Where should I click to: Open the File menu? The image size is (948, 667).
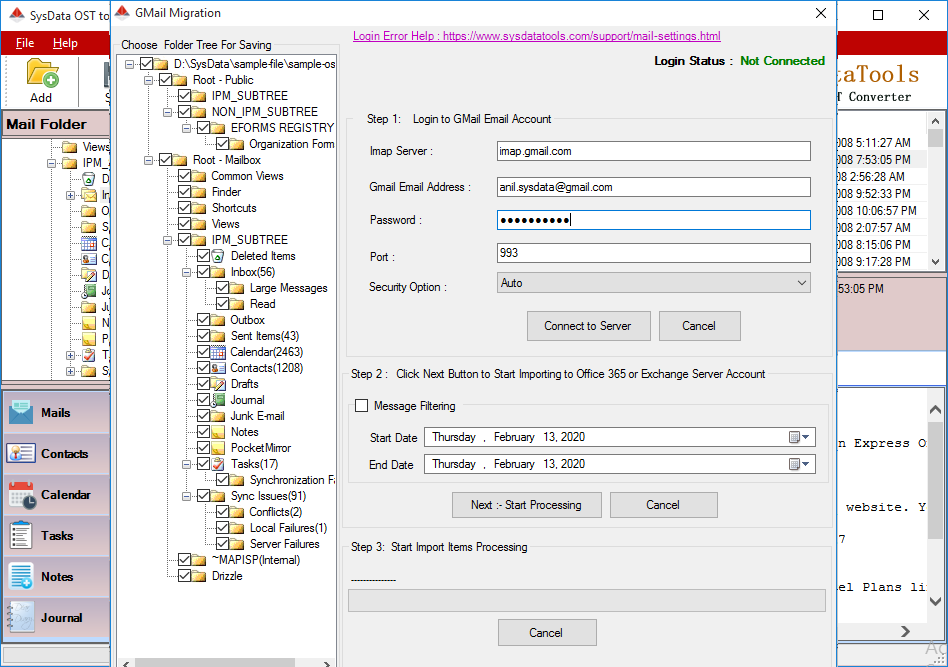[x=25, y=43]
